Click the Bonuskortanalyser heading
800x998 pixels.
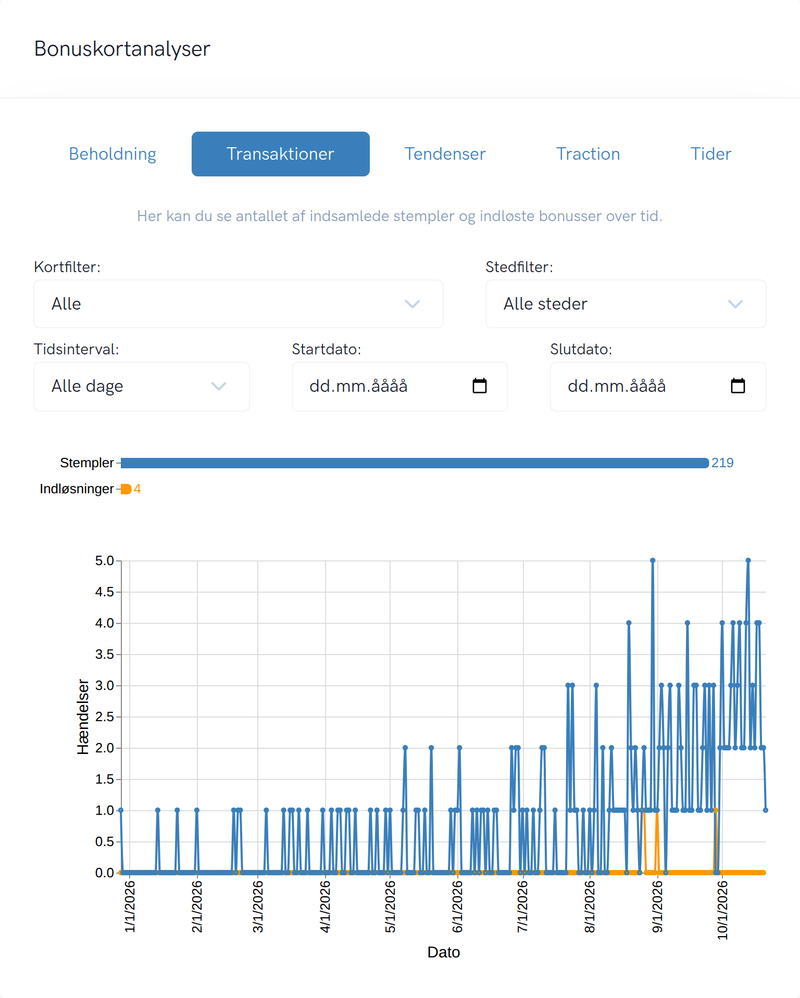click(122, 49)
